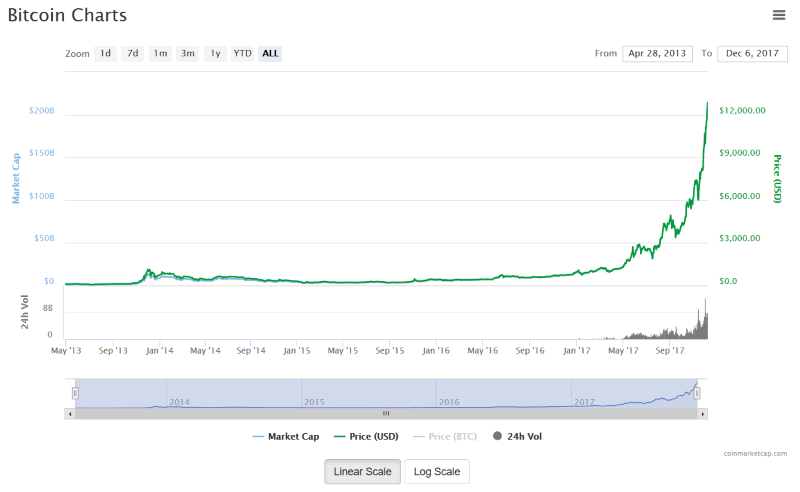Image resolution: width=800 pixels, height=492 pixels.
Task: Click the 2015 marker in navigator
Action: coord(314,402)
